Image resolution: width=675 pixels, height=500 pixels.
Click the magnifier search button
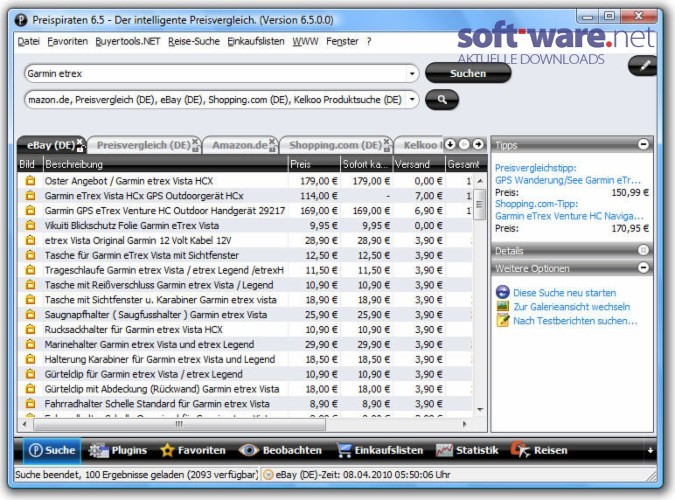click(x=442, y=99)
